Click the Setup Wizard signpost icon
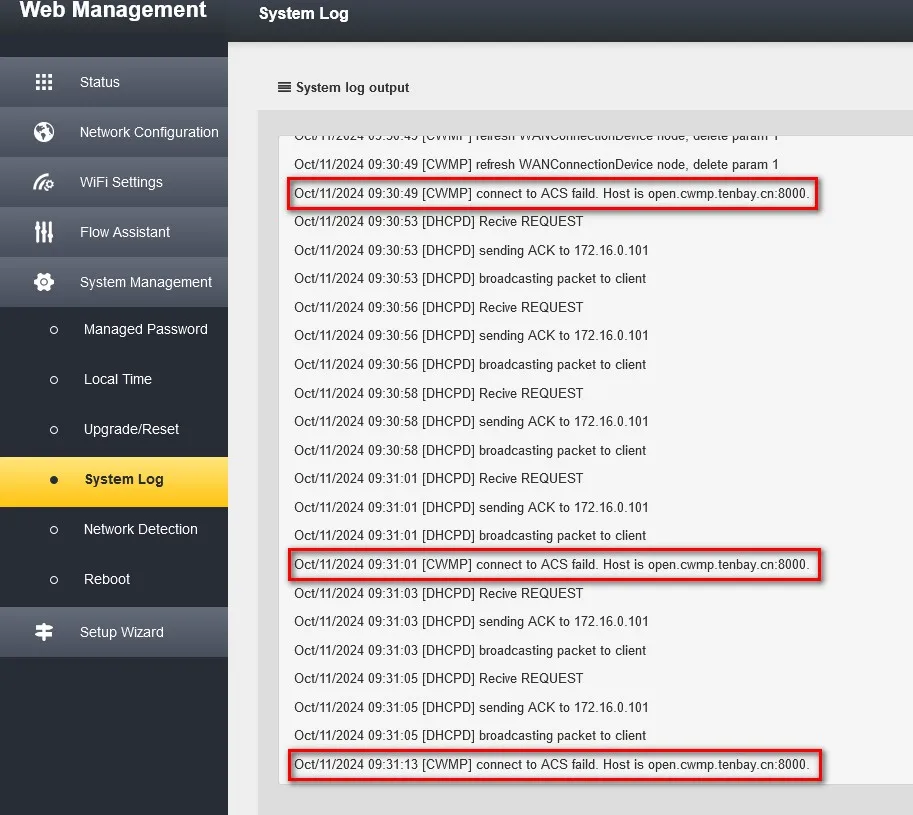The height and width of the screenshot is (815, 913). pyautogui.click(x=44, y=632)
